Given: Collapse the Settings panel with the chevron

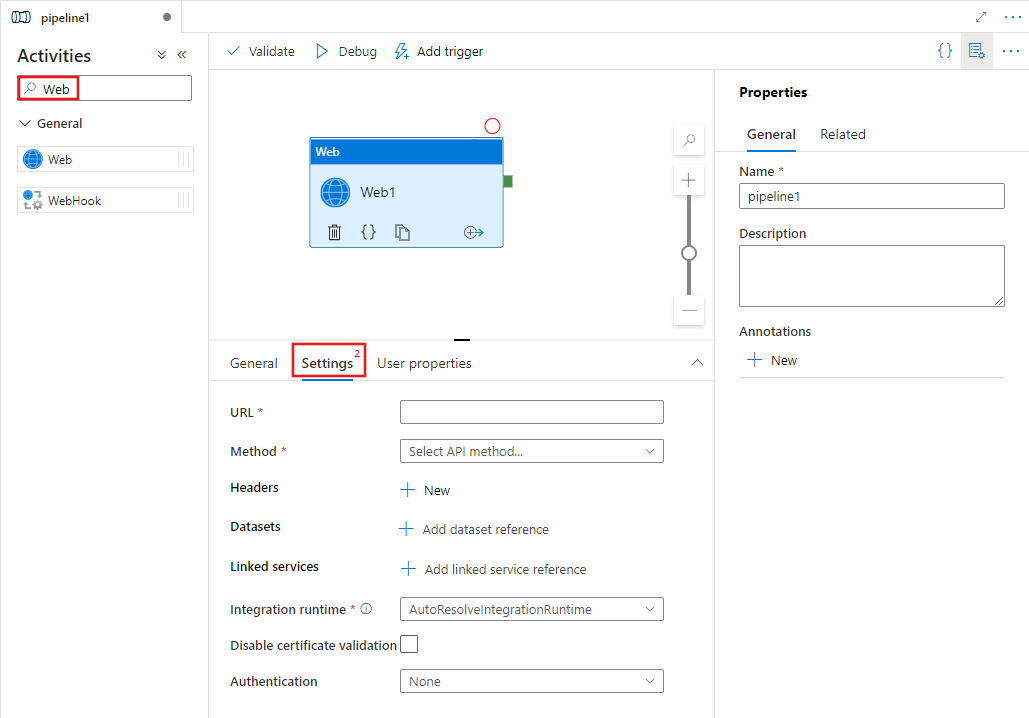Looking at the screenshot, I should [697, 362].
